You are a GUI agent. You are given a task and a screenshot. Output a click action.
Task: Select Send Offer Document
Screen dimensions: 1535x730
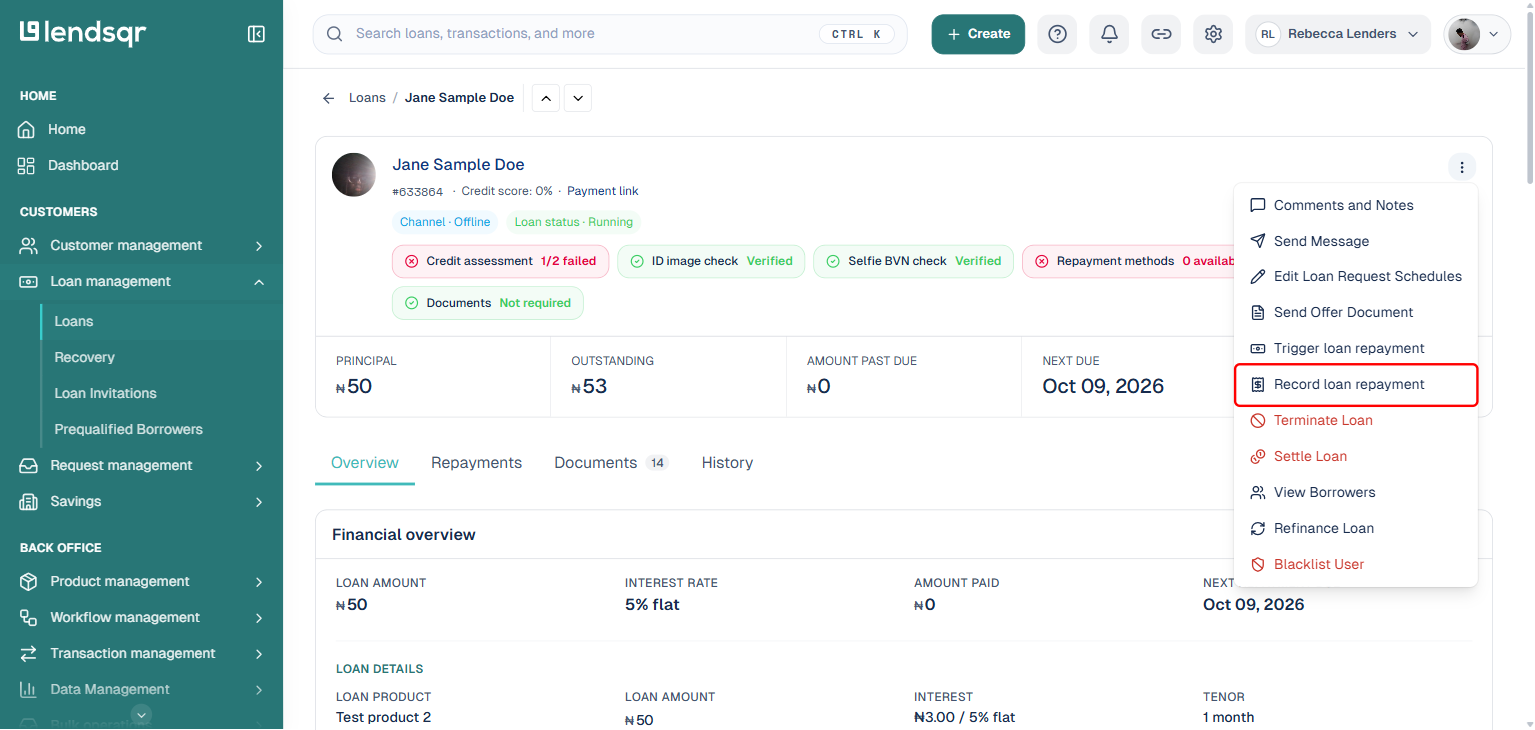tap(1356, 312)
